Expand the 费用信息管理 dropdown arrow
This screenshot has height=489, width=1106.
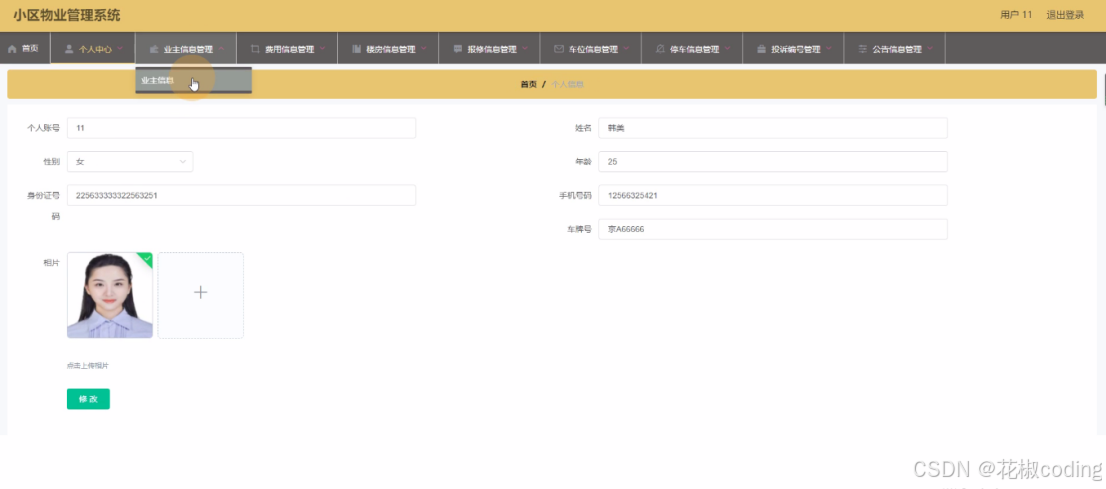[322, 49]
